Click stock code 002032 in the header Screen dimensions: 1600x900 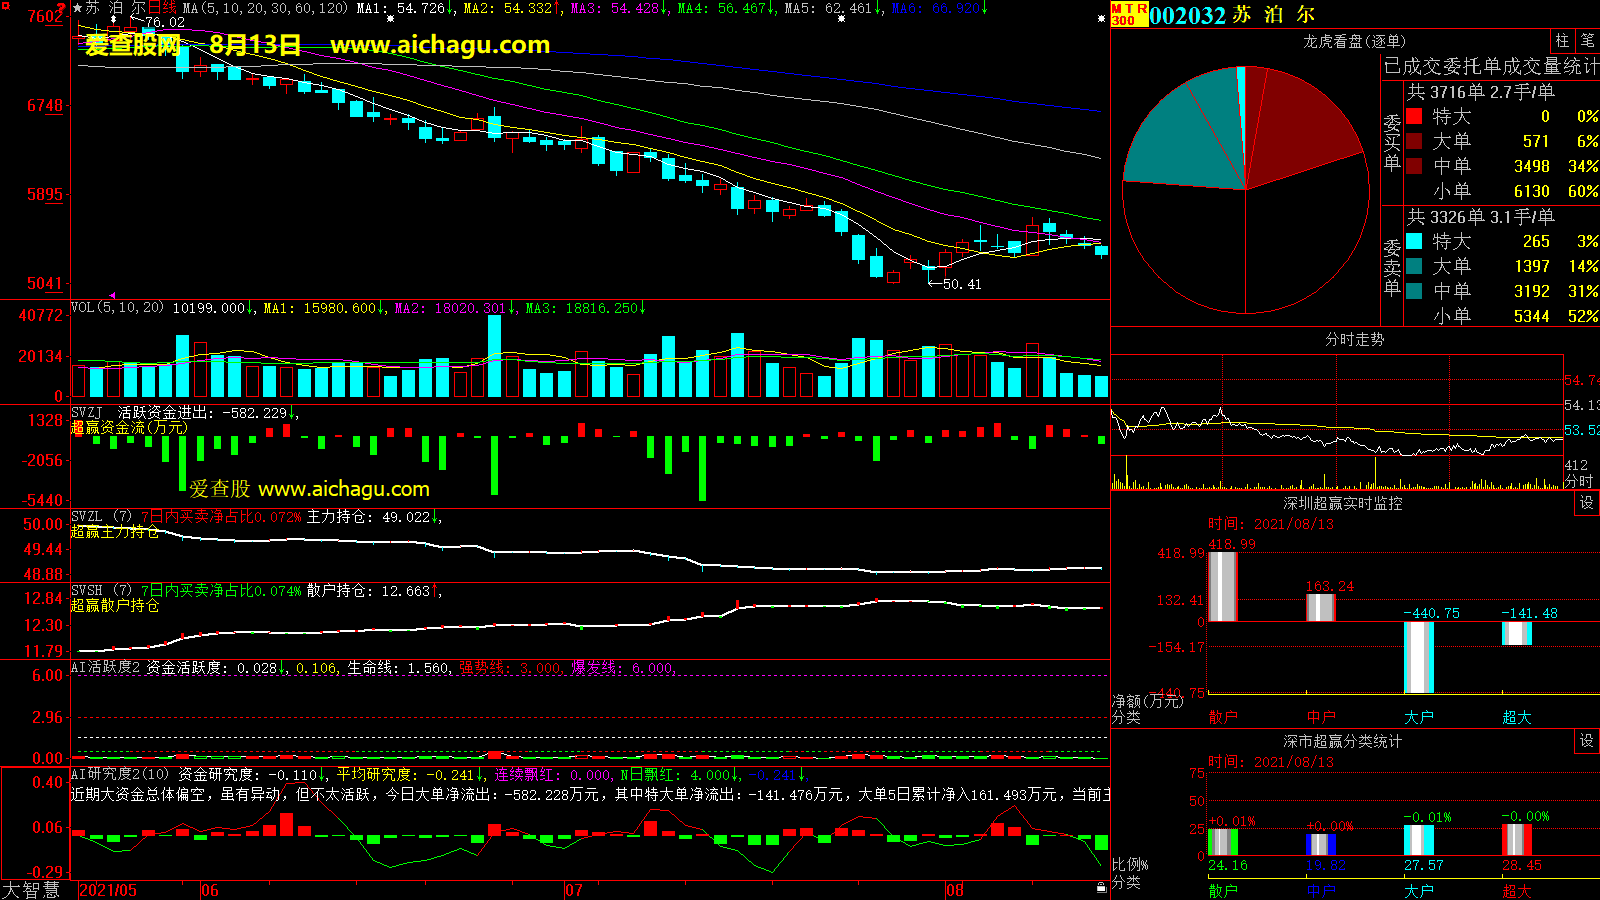(x=1187, y=15)
